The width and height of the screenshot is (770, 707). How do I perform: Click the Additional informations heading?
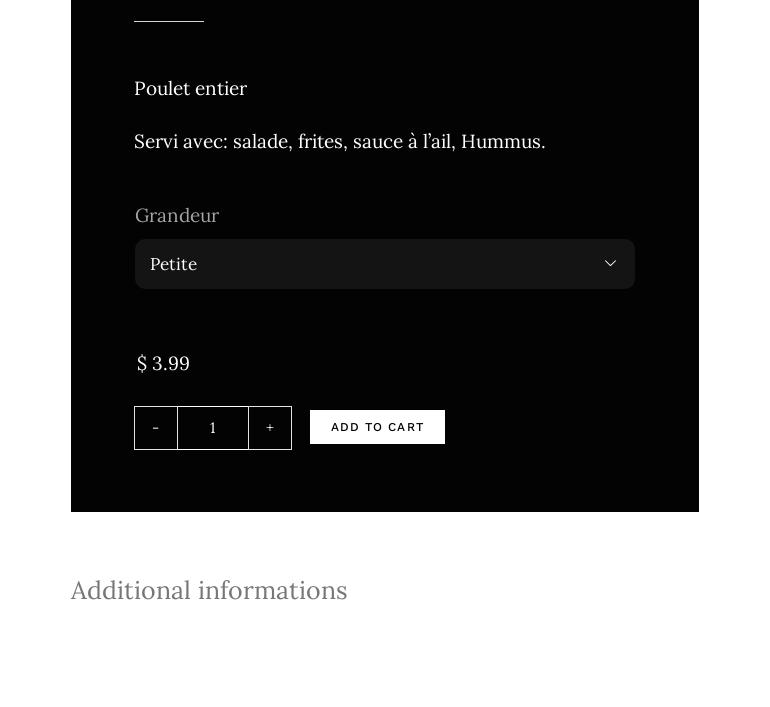click(x=209, y=591)
